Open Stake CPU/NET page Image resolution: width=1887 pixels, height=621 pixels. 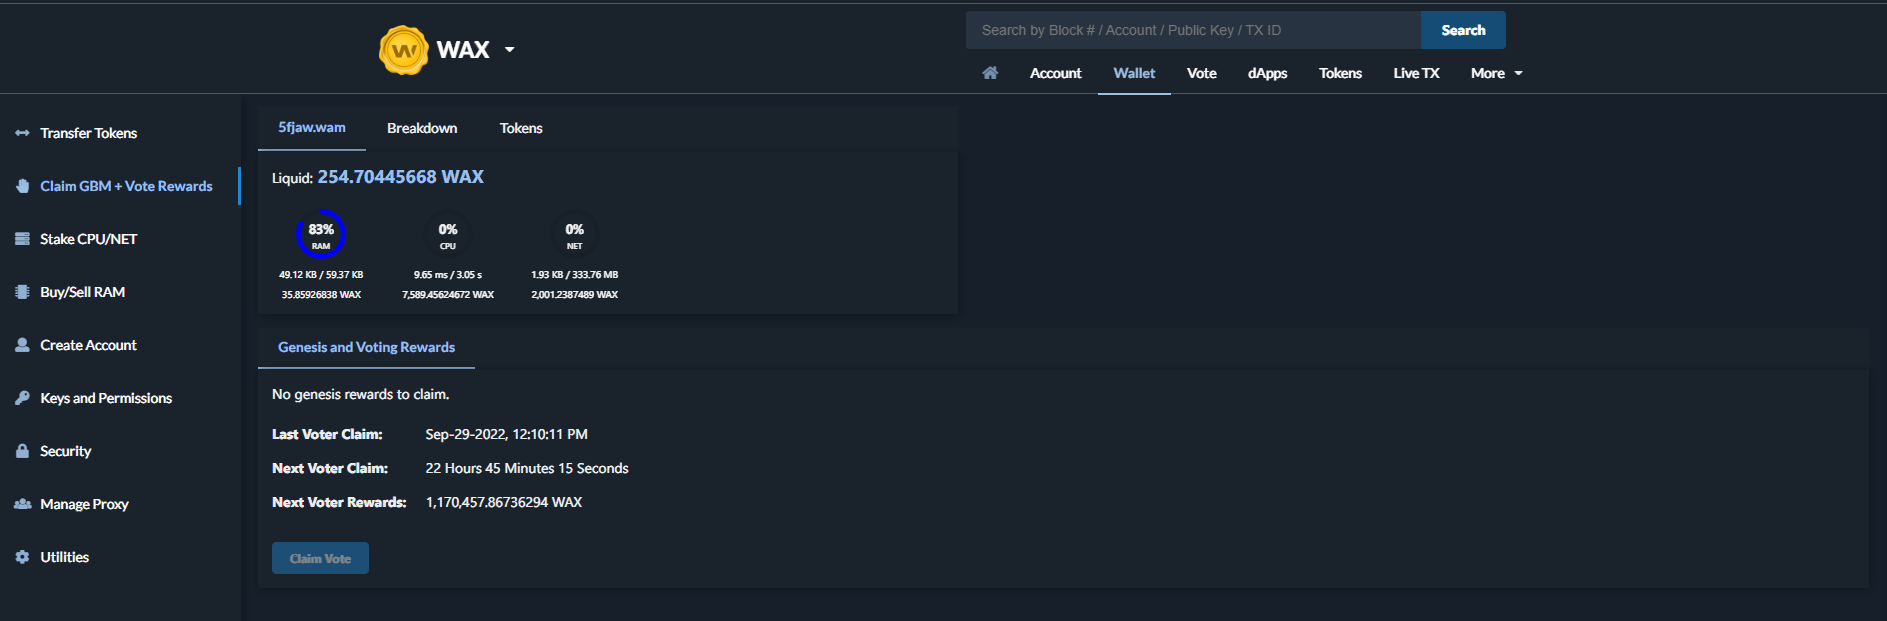pyautogui.click(x=88, y=239)
